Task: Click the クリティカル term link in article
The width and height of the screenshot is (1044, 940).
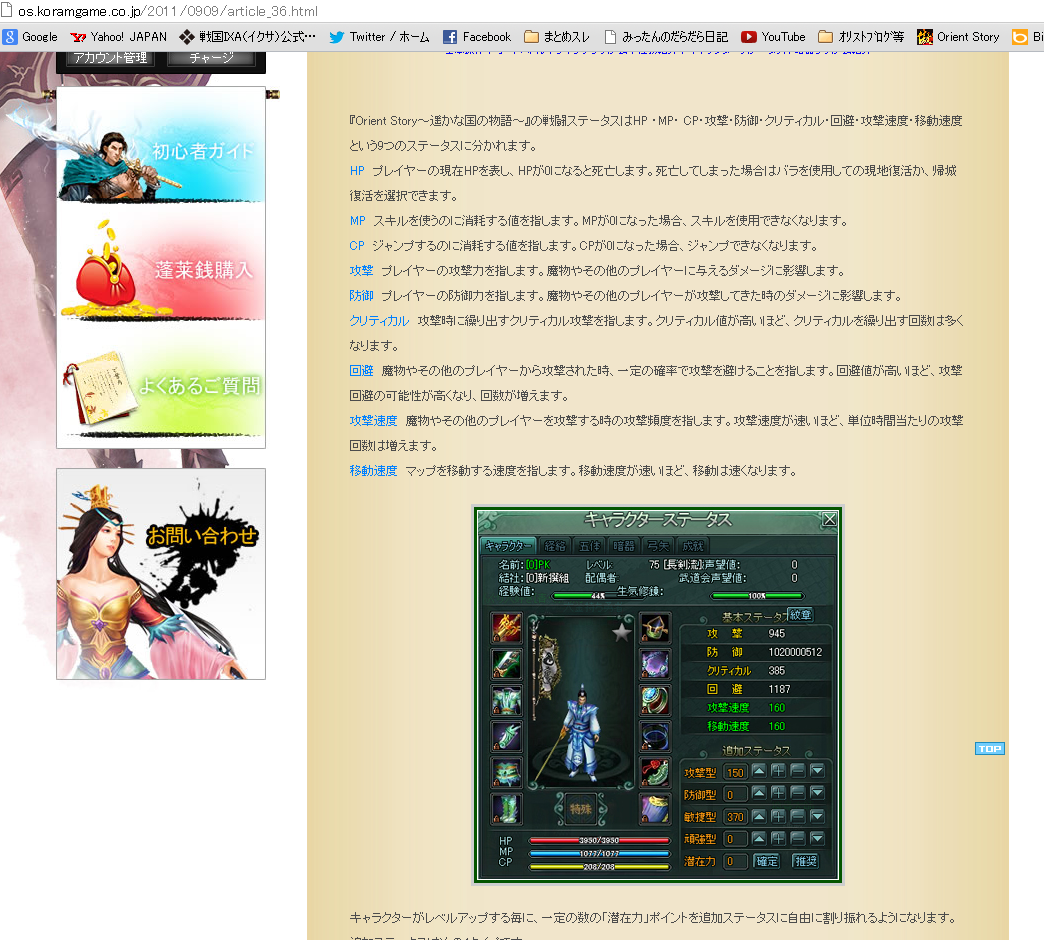Action: (379, 320)
